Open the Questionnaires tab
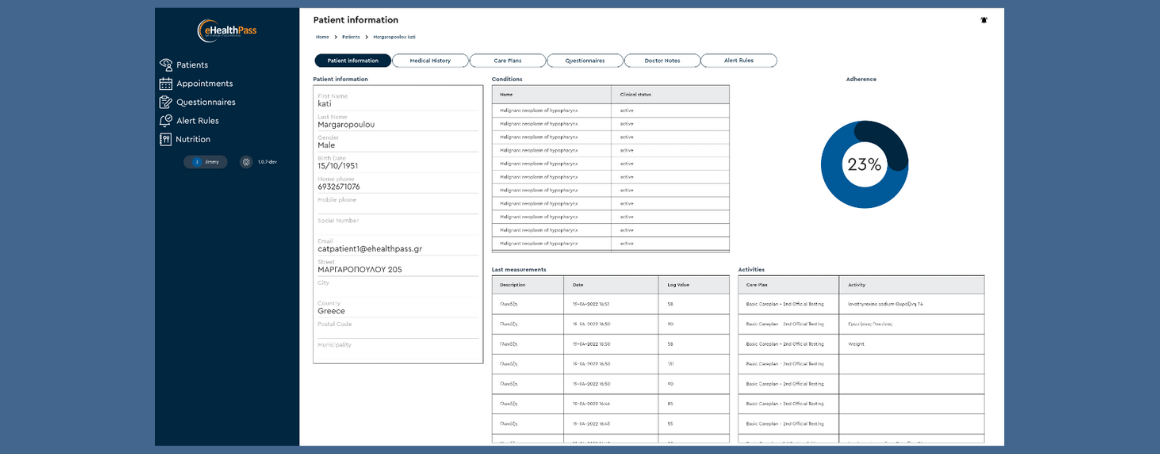The width and height of the screenshot is (1160, 454). click(585, 61)
